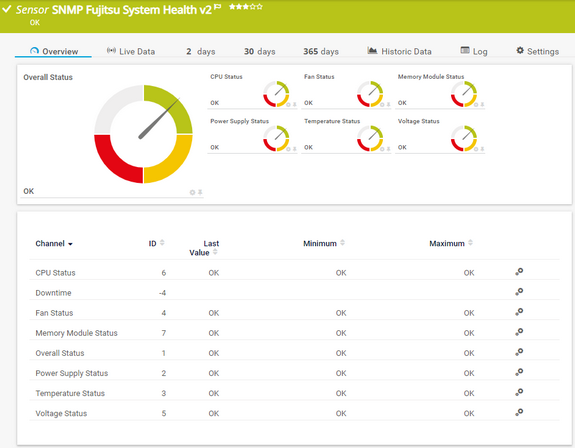
Task: Sort table by Last Value column
Action: point(204,248)
